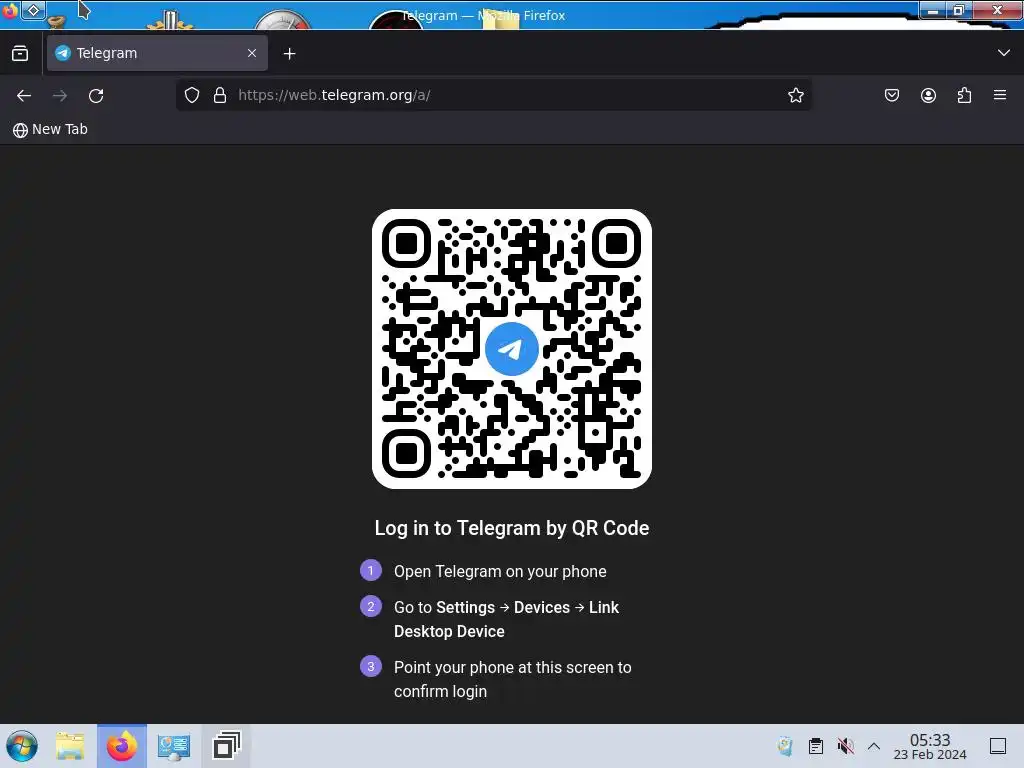The image size is (1024, 768).
Task: Close the Telegram tab
Action: 252,53
